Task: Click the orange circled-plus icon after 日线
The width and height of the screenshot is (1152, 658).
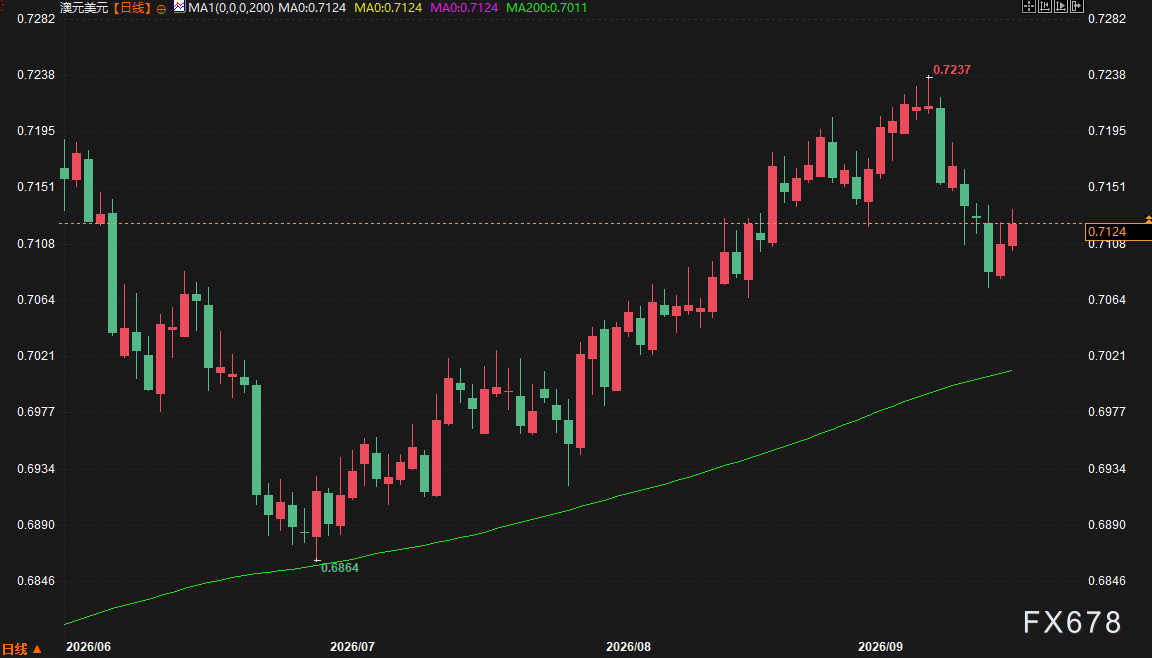Action: [x=161, y=9]
